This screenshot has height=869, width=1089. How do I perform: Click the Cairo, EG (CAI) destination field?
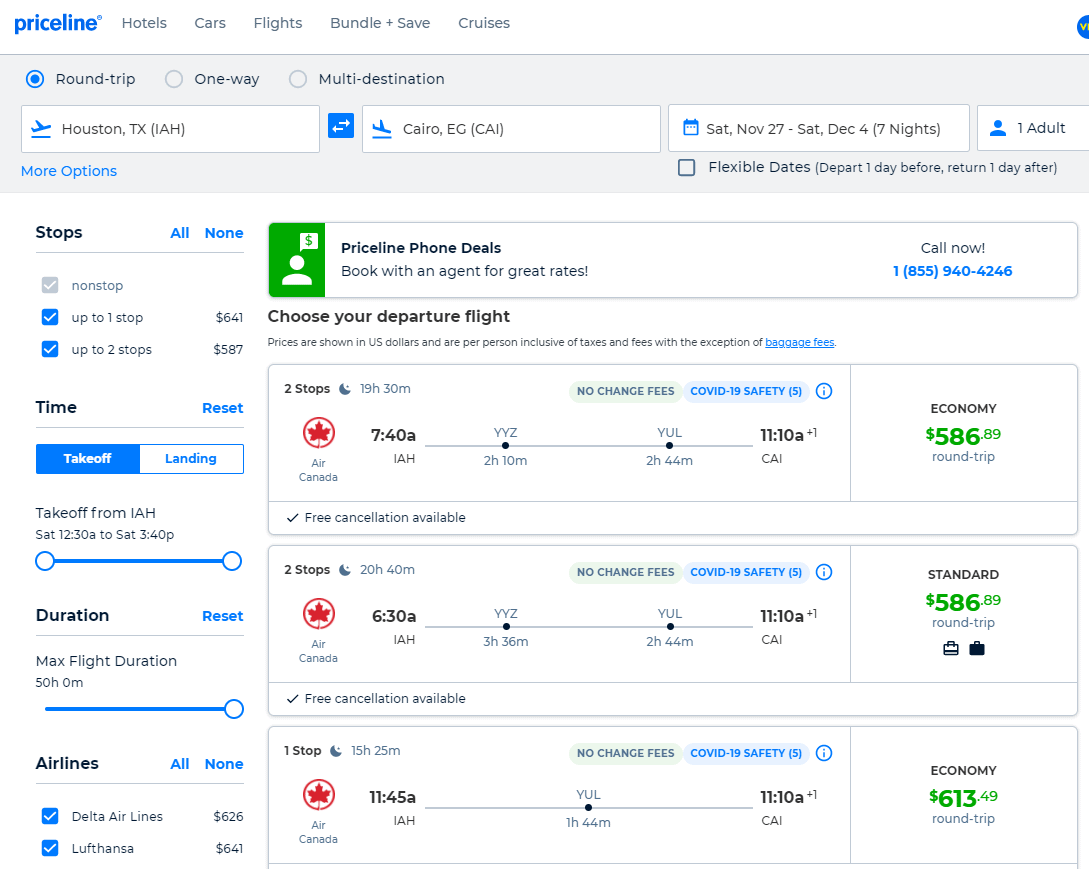point(511,129)
